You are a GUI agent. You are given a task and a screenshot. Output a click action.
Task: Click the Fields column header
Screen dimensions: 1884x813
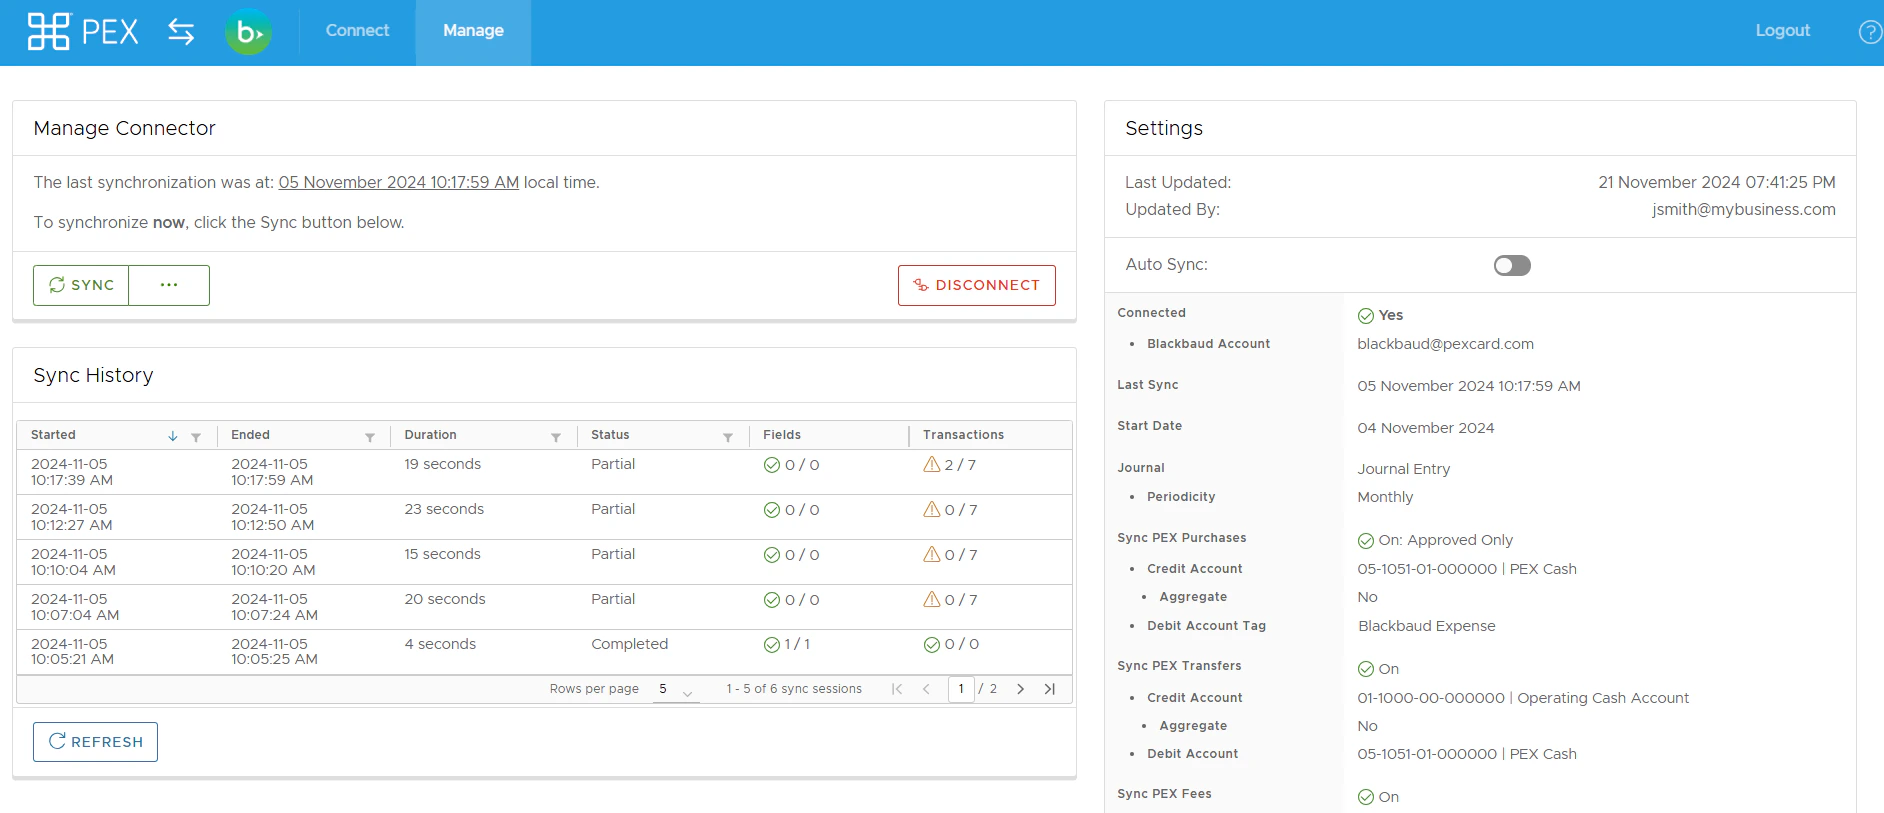pos(782,435)
